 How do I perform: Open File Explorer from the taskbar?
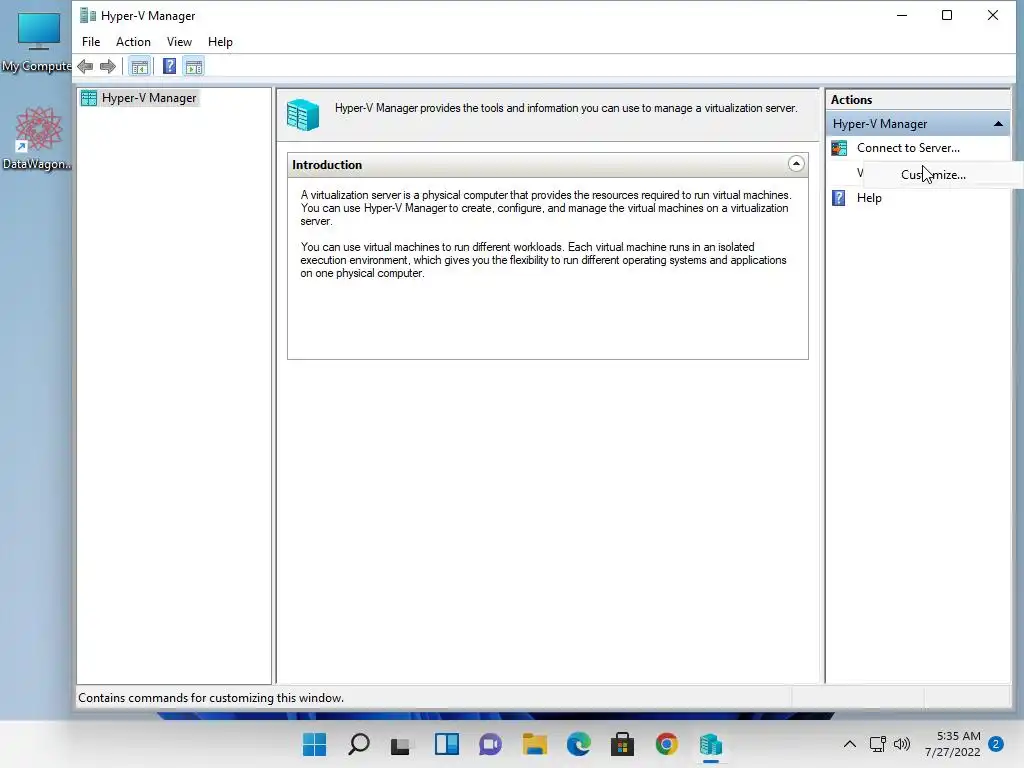(534, 744)
